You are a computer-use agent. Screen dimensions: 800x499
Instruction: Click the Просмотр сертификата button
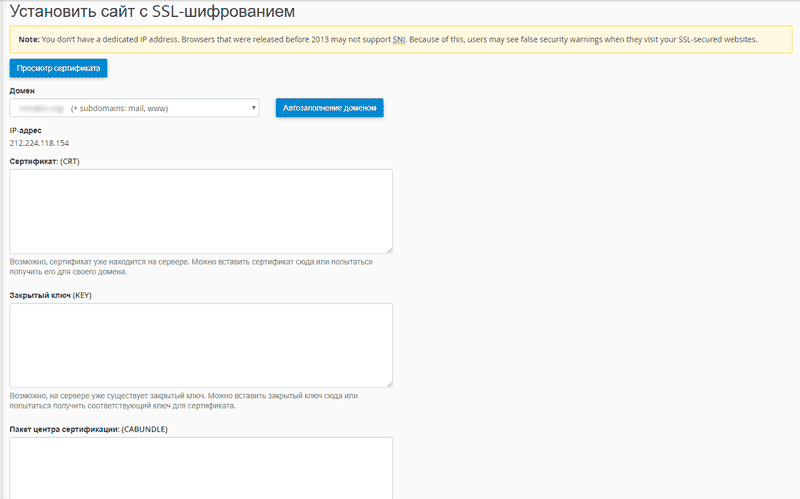click(58, 68)
